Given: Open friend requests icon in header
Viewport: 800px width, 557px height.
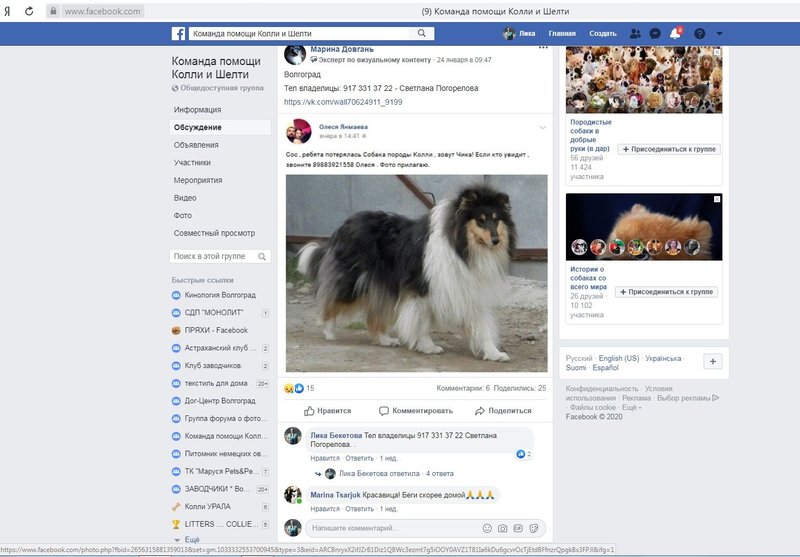Looking at the screenshot, I should pyautogui.click(x=635, y=34).
